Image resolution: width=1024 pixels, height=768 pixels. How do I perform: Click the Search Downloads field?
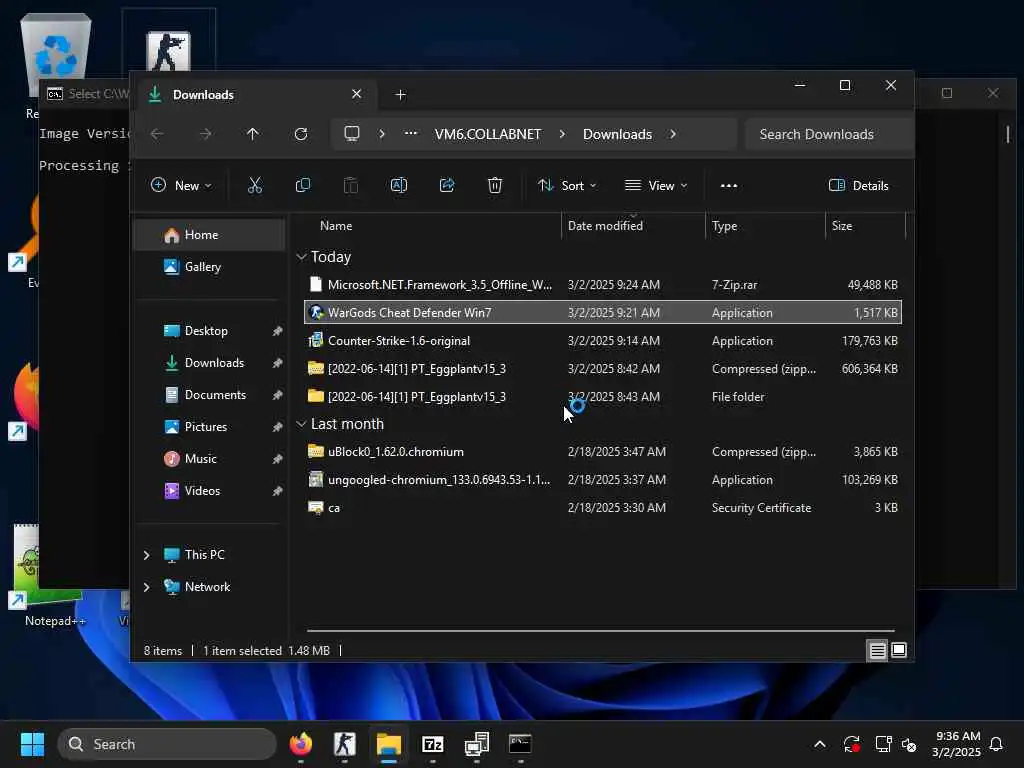point(828,134)
